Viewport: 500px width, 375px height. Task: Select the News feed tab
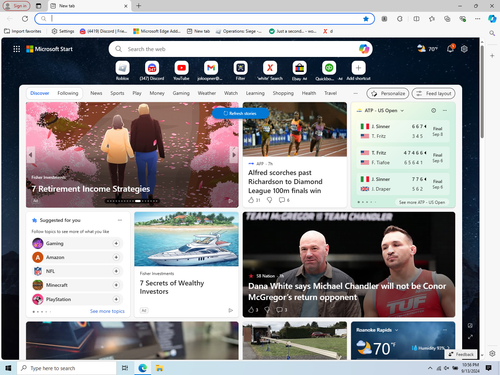96,93
